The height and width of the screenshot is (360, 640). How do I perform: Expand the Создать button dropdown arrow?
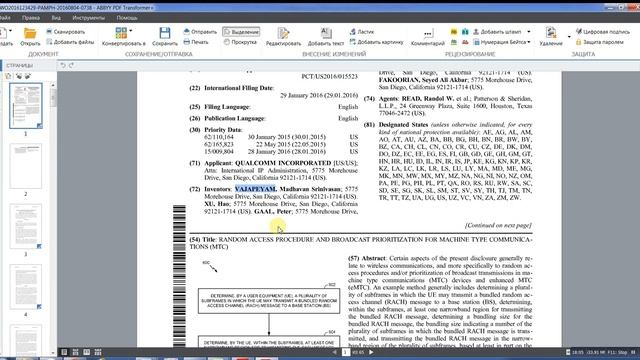(x=10, y=31)
